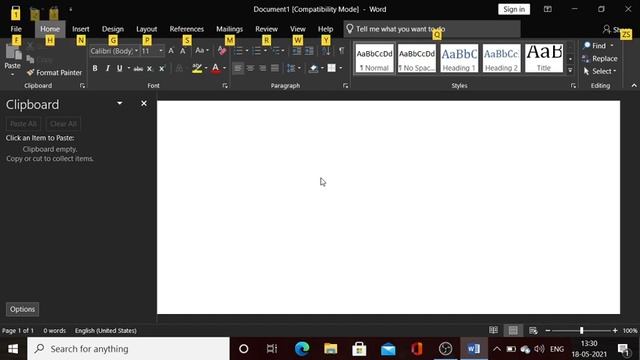Click the Shading paint bucket icon
The height and width of the screenshot is (360, 640).
[313, 68]
